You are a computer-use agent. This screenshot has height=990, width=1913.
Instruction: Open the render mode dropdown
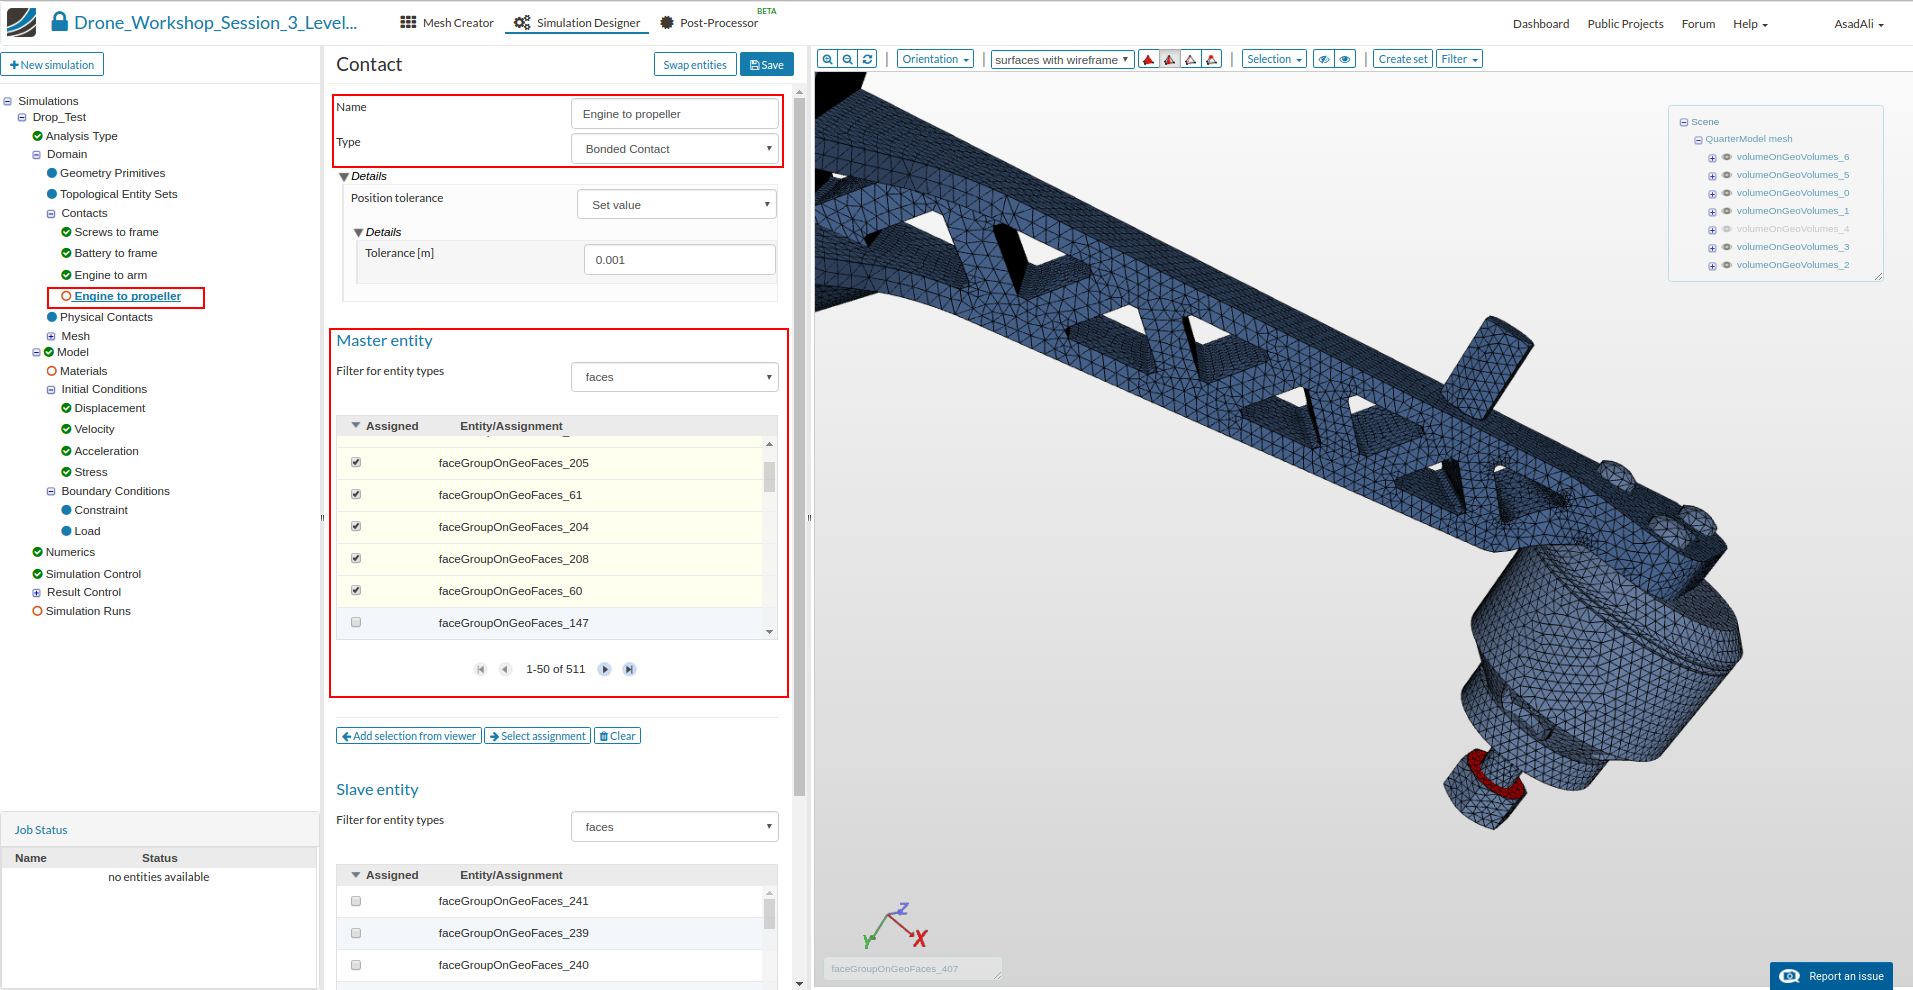click(1063, 59)
